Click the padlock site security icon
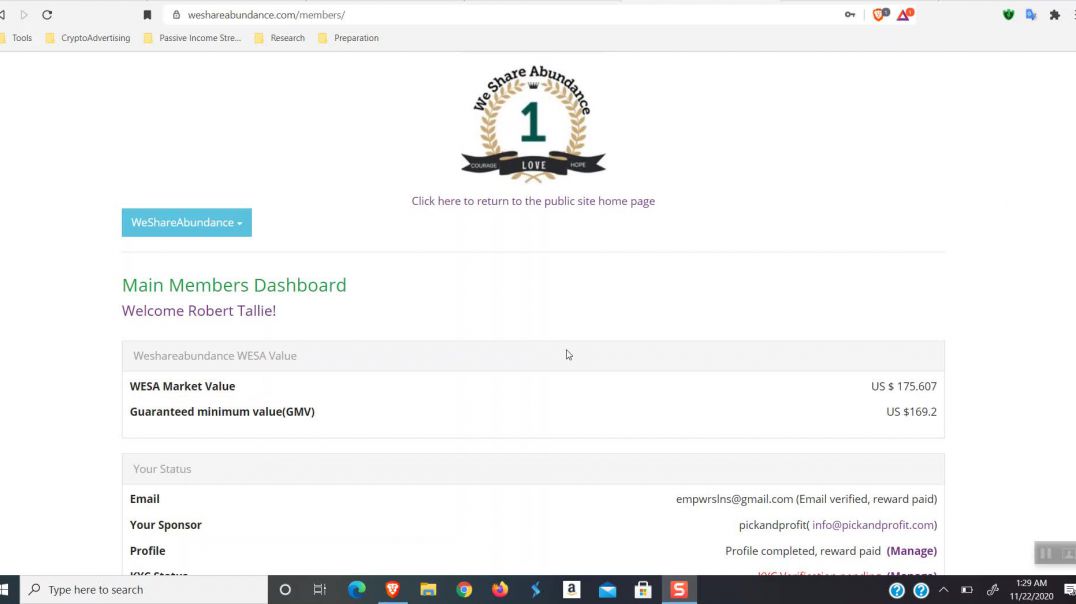This screenshot has width=1076, height=604. (x=176, y=14)
